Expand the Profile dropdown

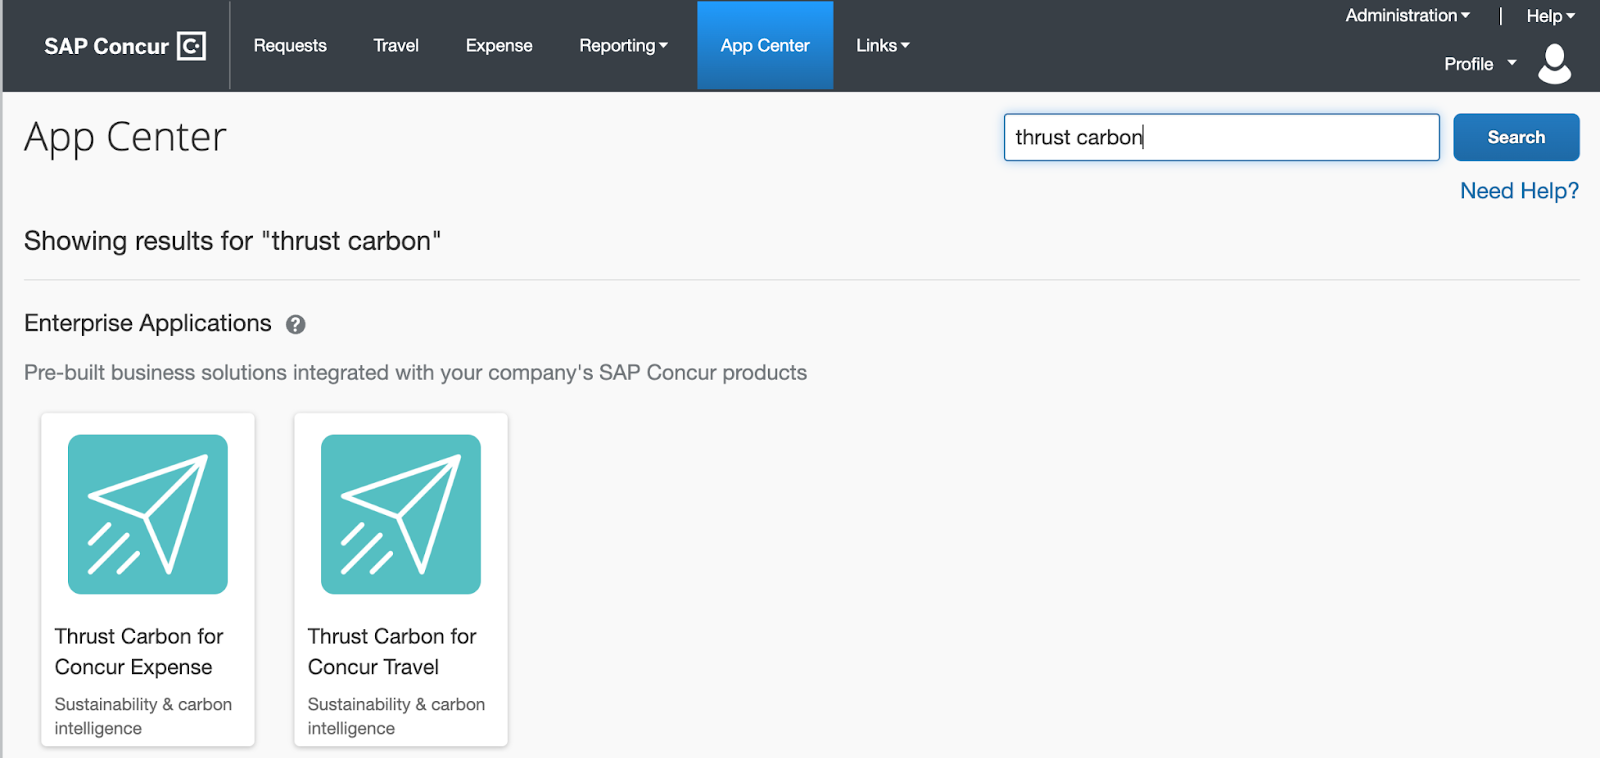(x=1480, y=64)
